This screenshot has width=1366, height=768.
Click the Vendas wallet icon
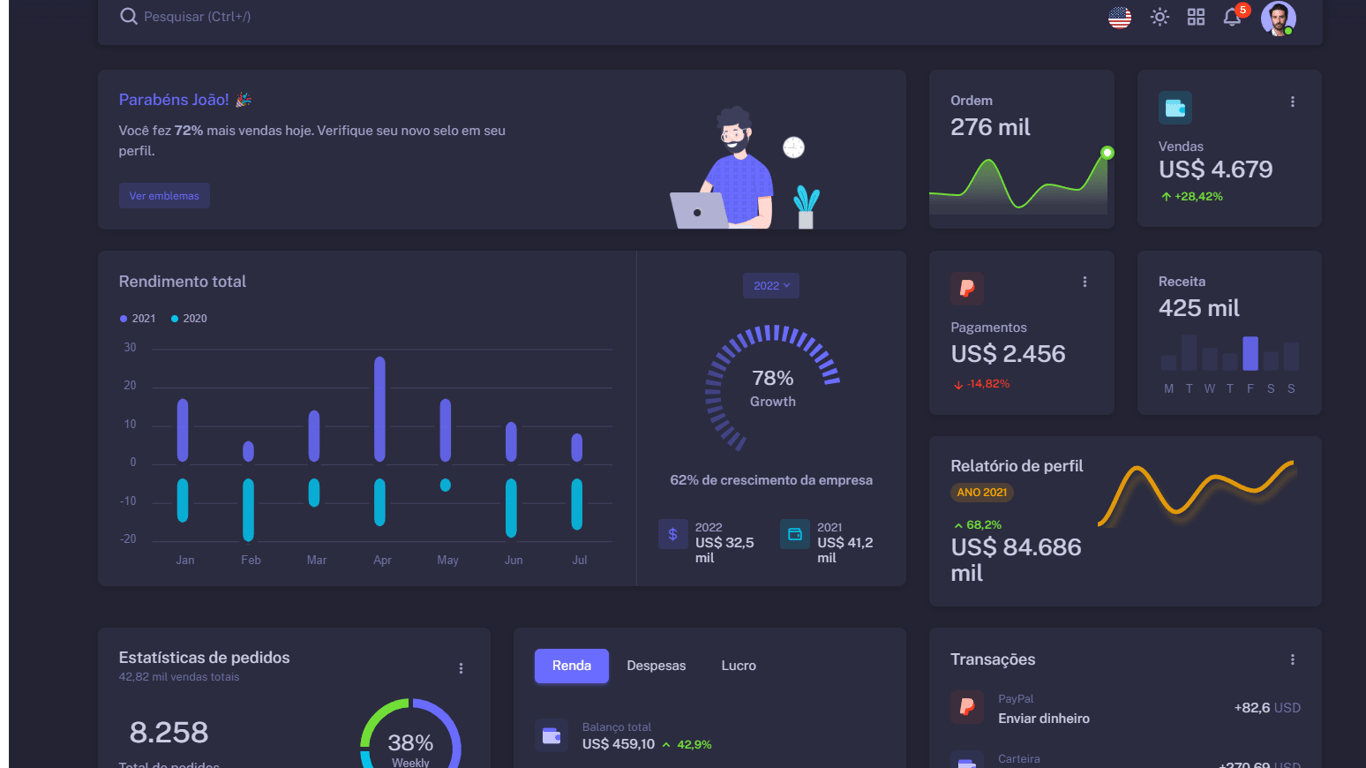[x=1175, y=108]
